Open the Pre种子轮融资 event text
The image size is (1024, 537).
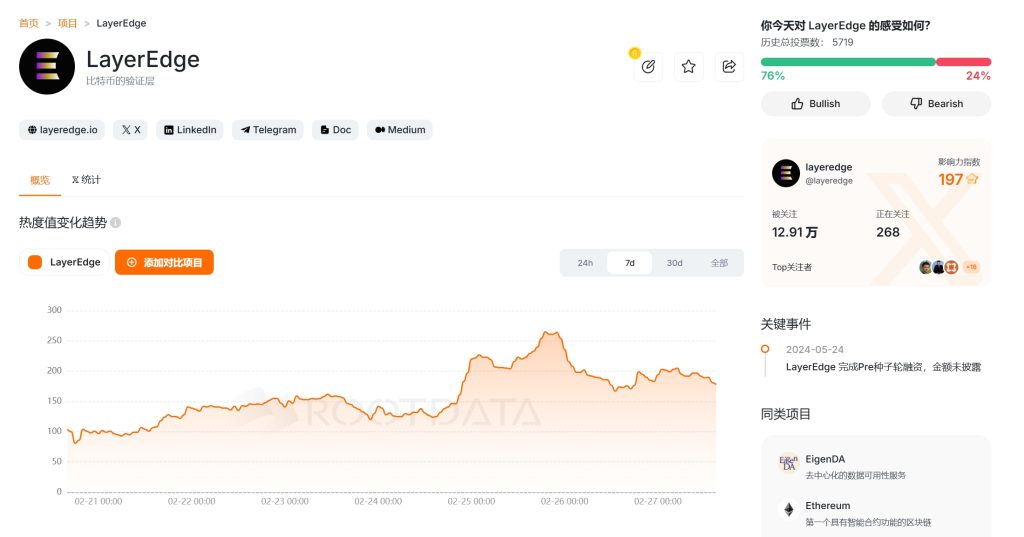coord(884,367)
